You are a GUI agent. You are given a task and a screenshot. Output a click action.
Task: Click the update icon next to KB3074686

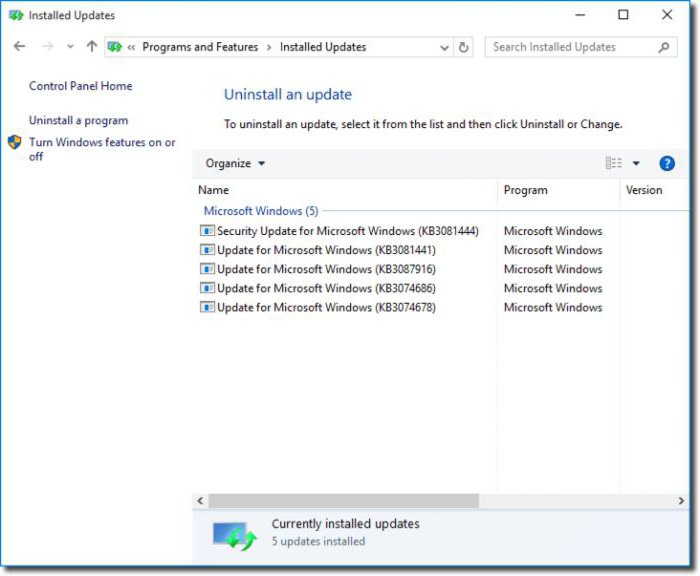pos(207,288)
